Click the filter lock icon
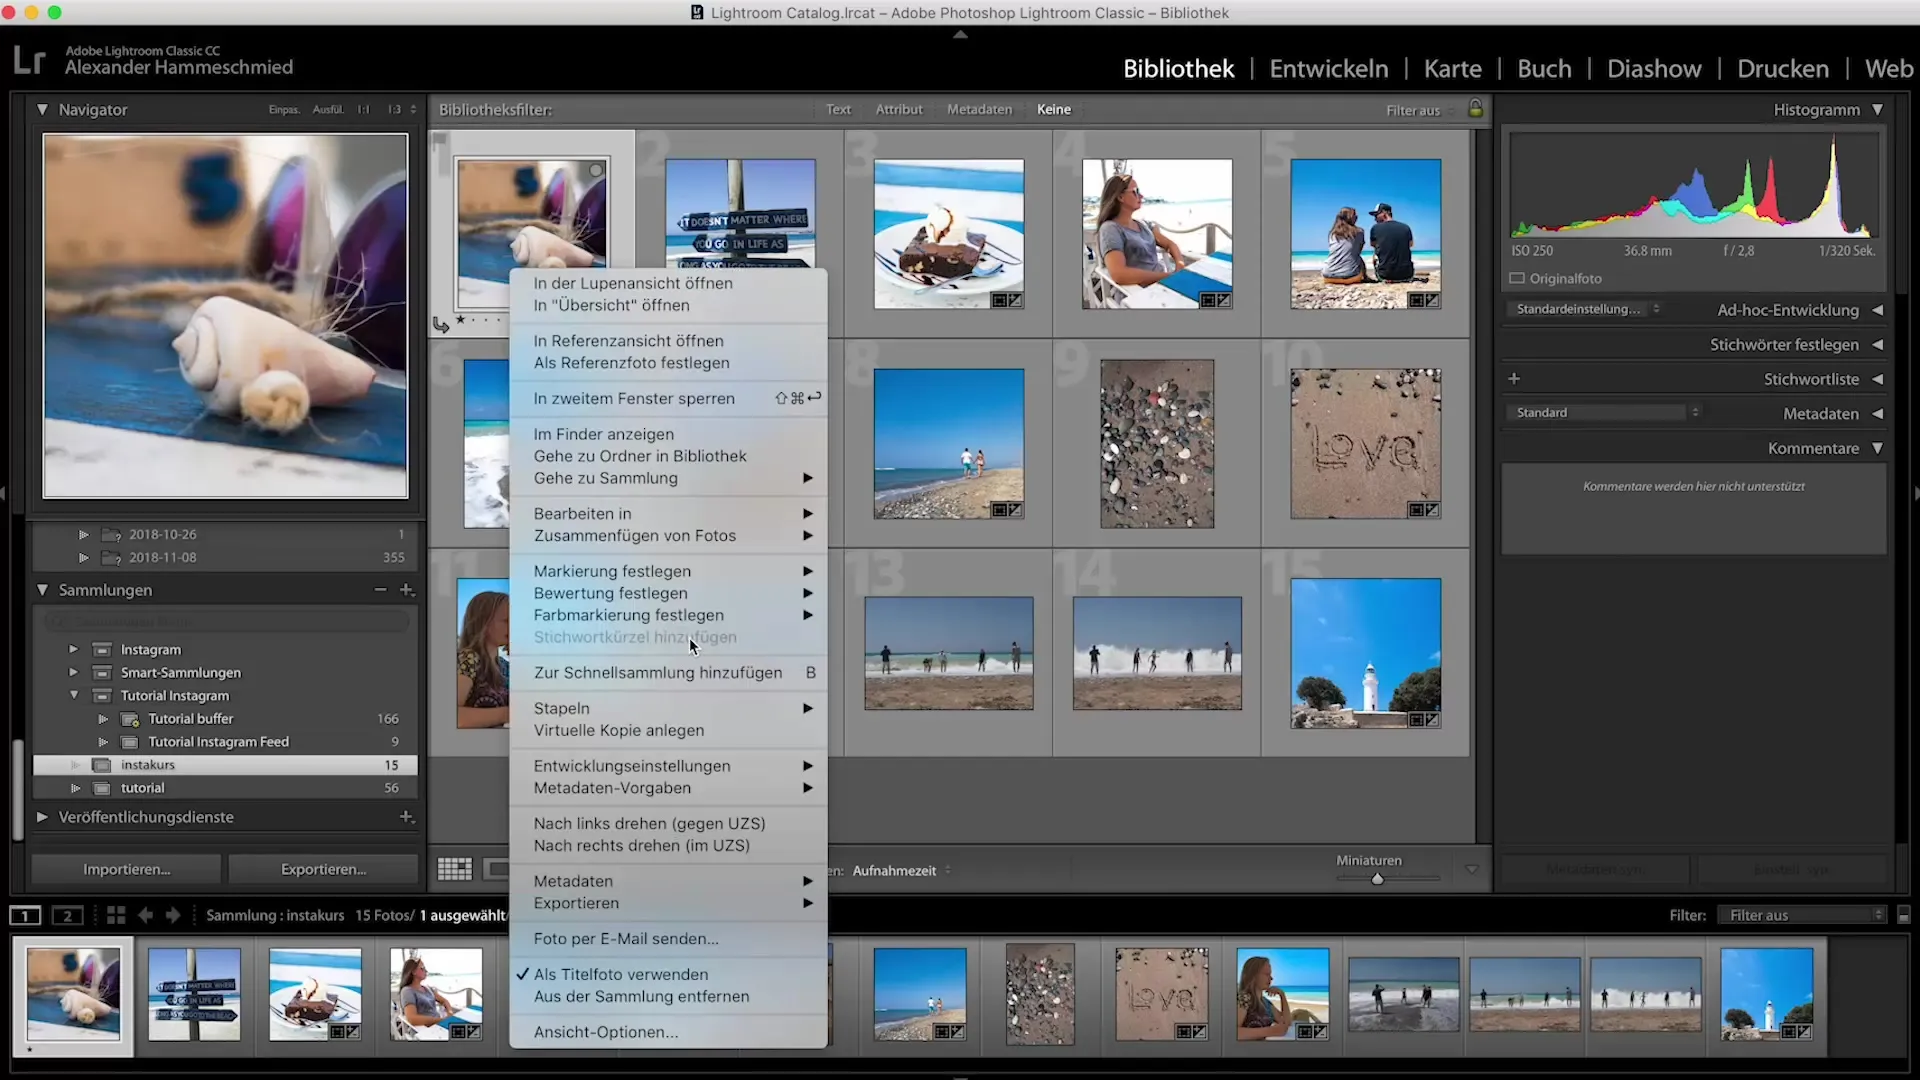 (1475, 109)
